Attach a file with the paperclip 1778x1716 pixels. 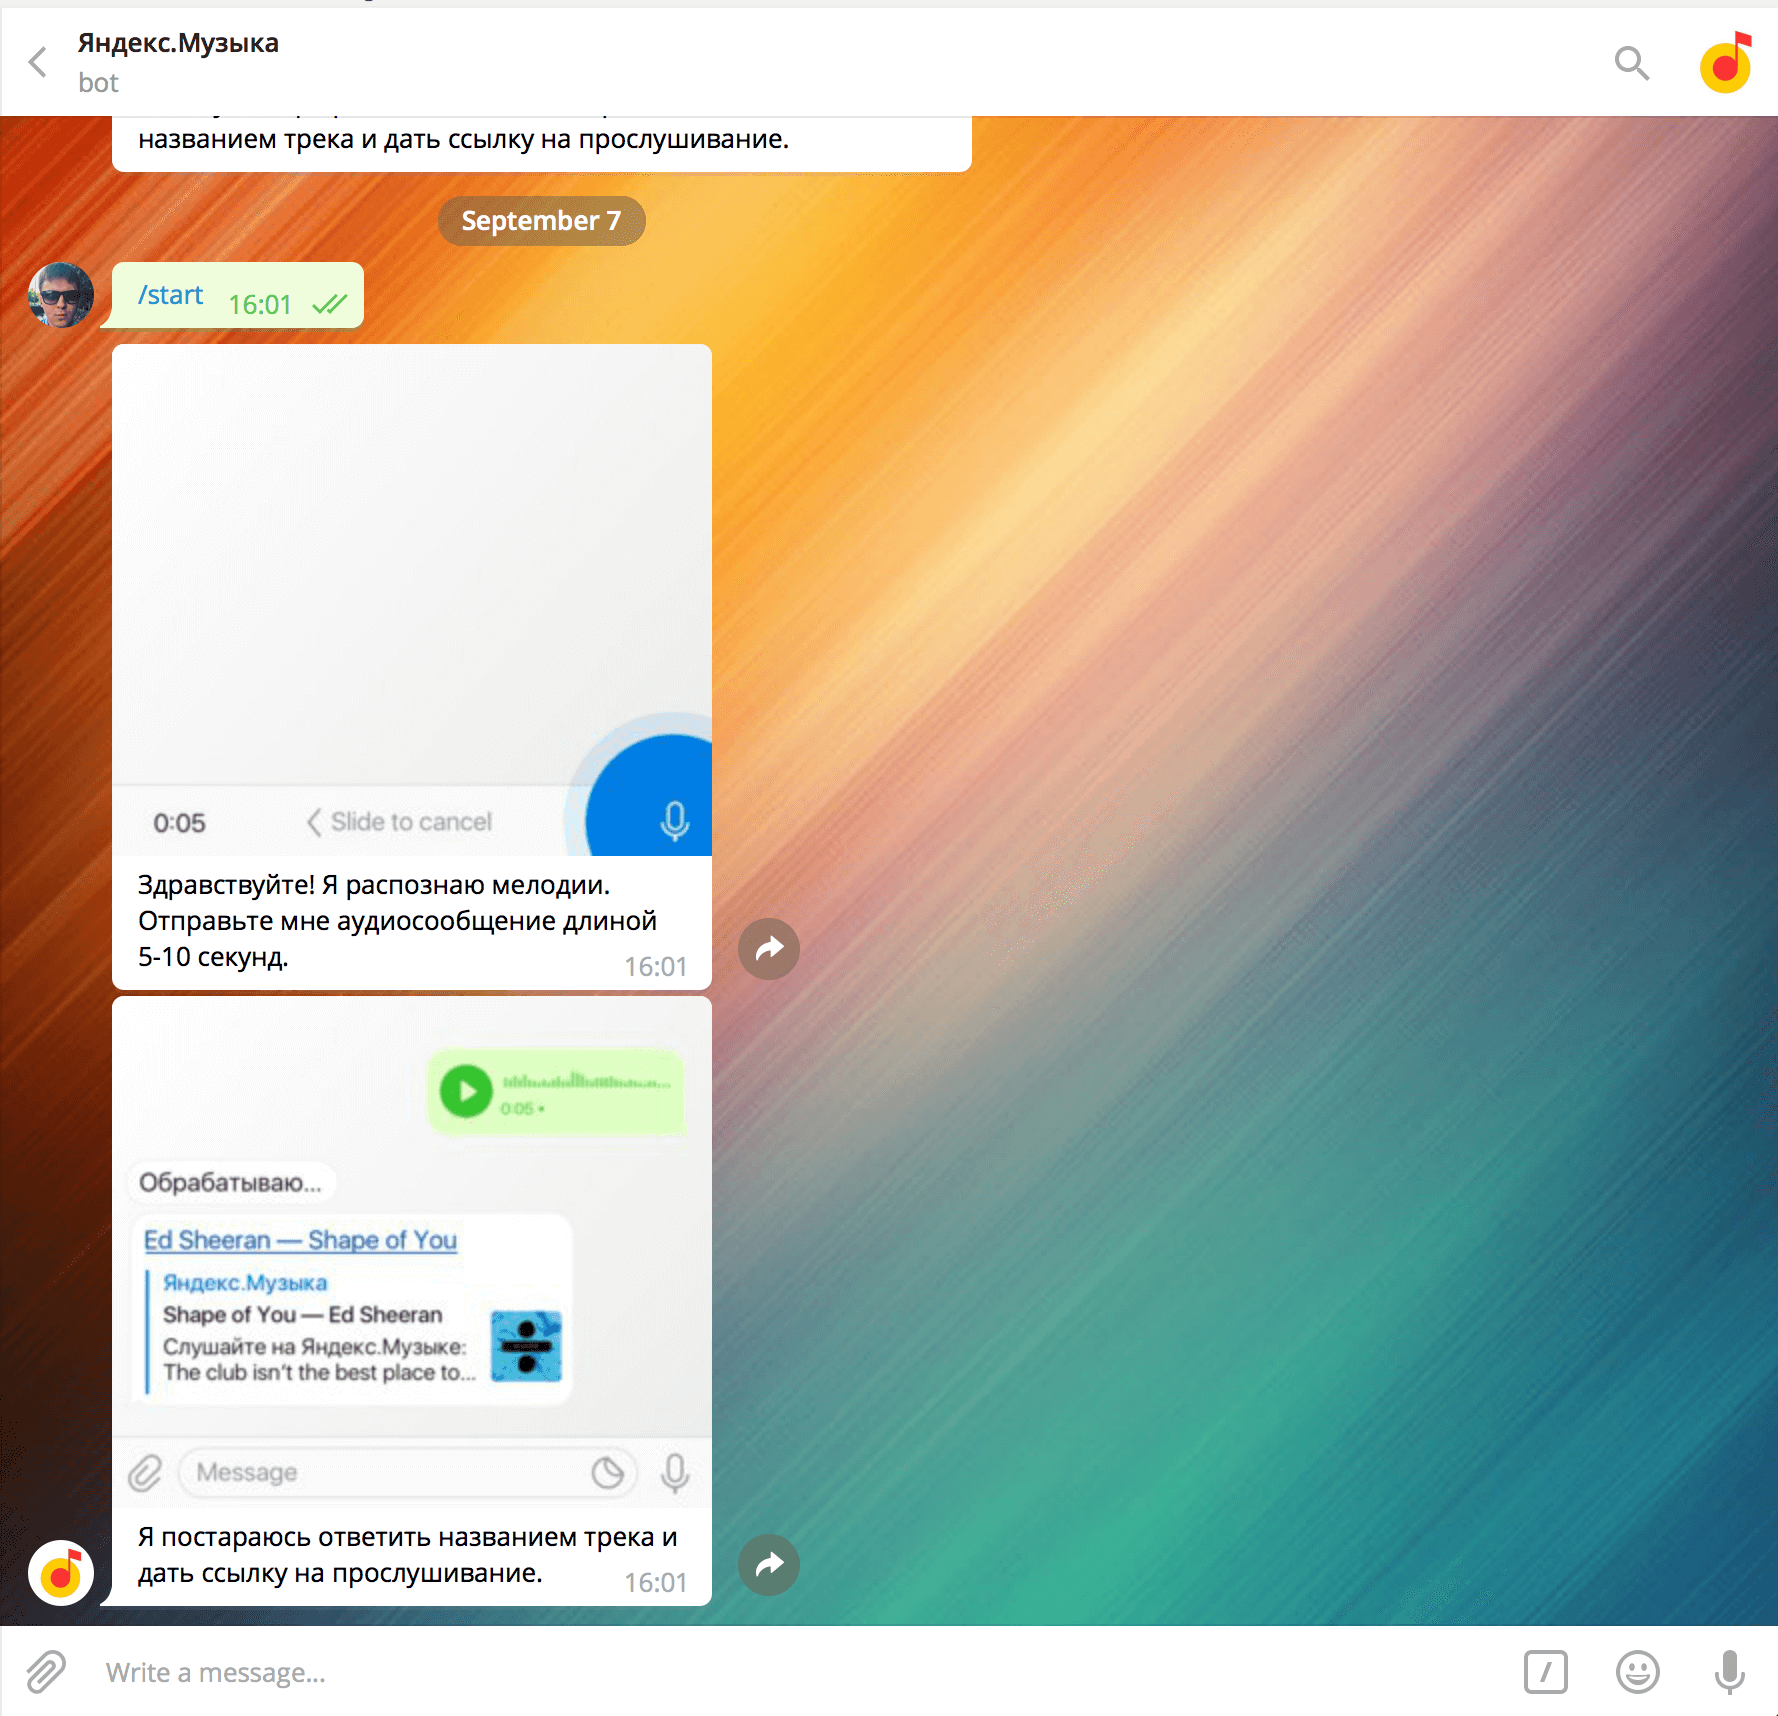46,1672
